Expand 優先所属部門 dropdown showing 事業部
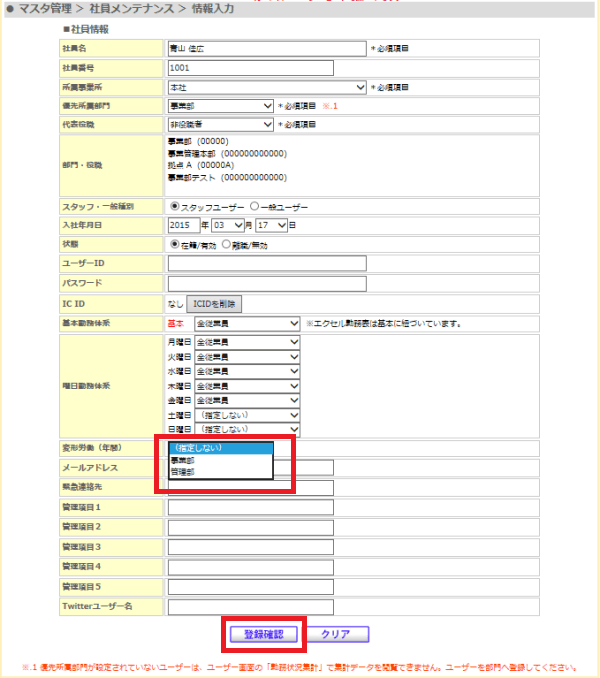Image resolution: width=600 pixels, height=678 pixels. point(220,106)
